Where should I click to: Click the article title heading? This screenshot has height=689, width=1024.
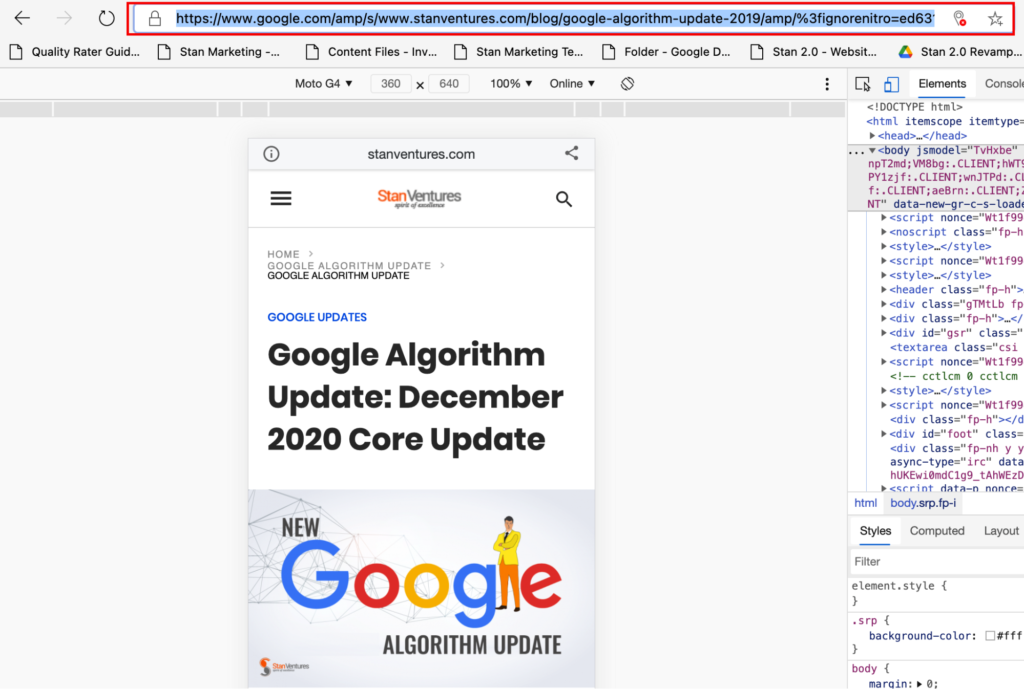pyautogui.click(x=415, y=397)
